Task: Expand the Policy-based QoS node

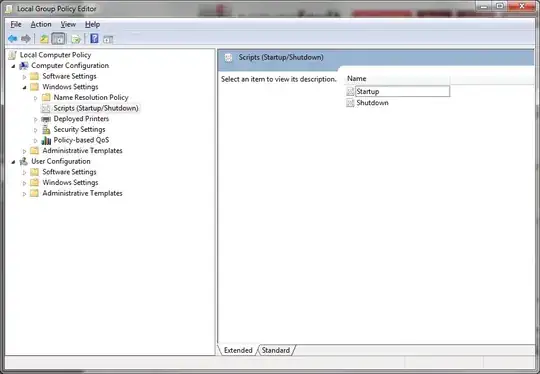Action: pos(35,141)
